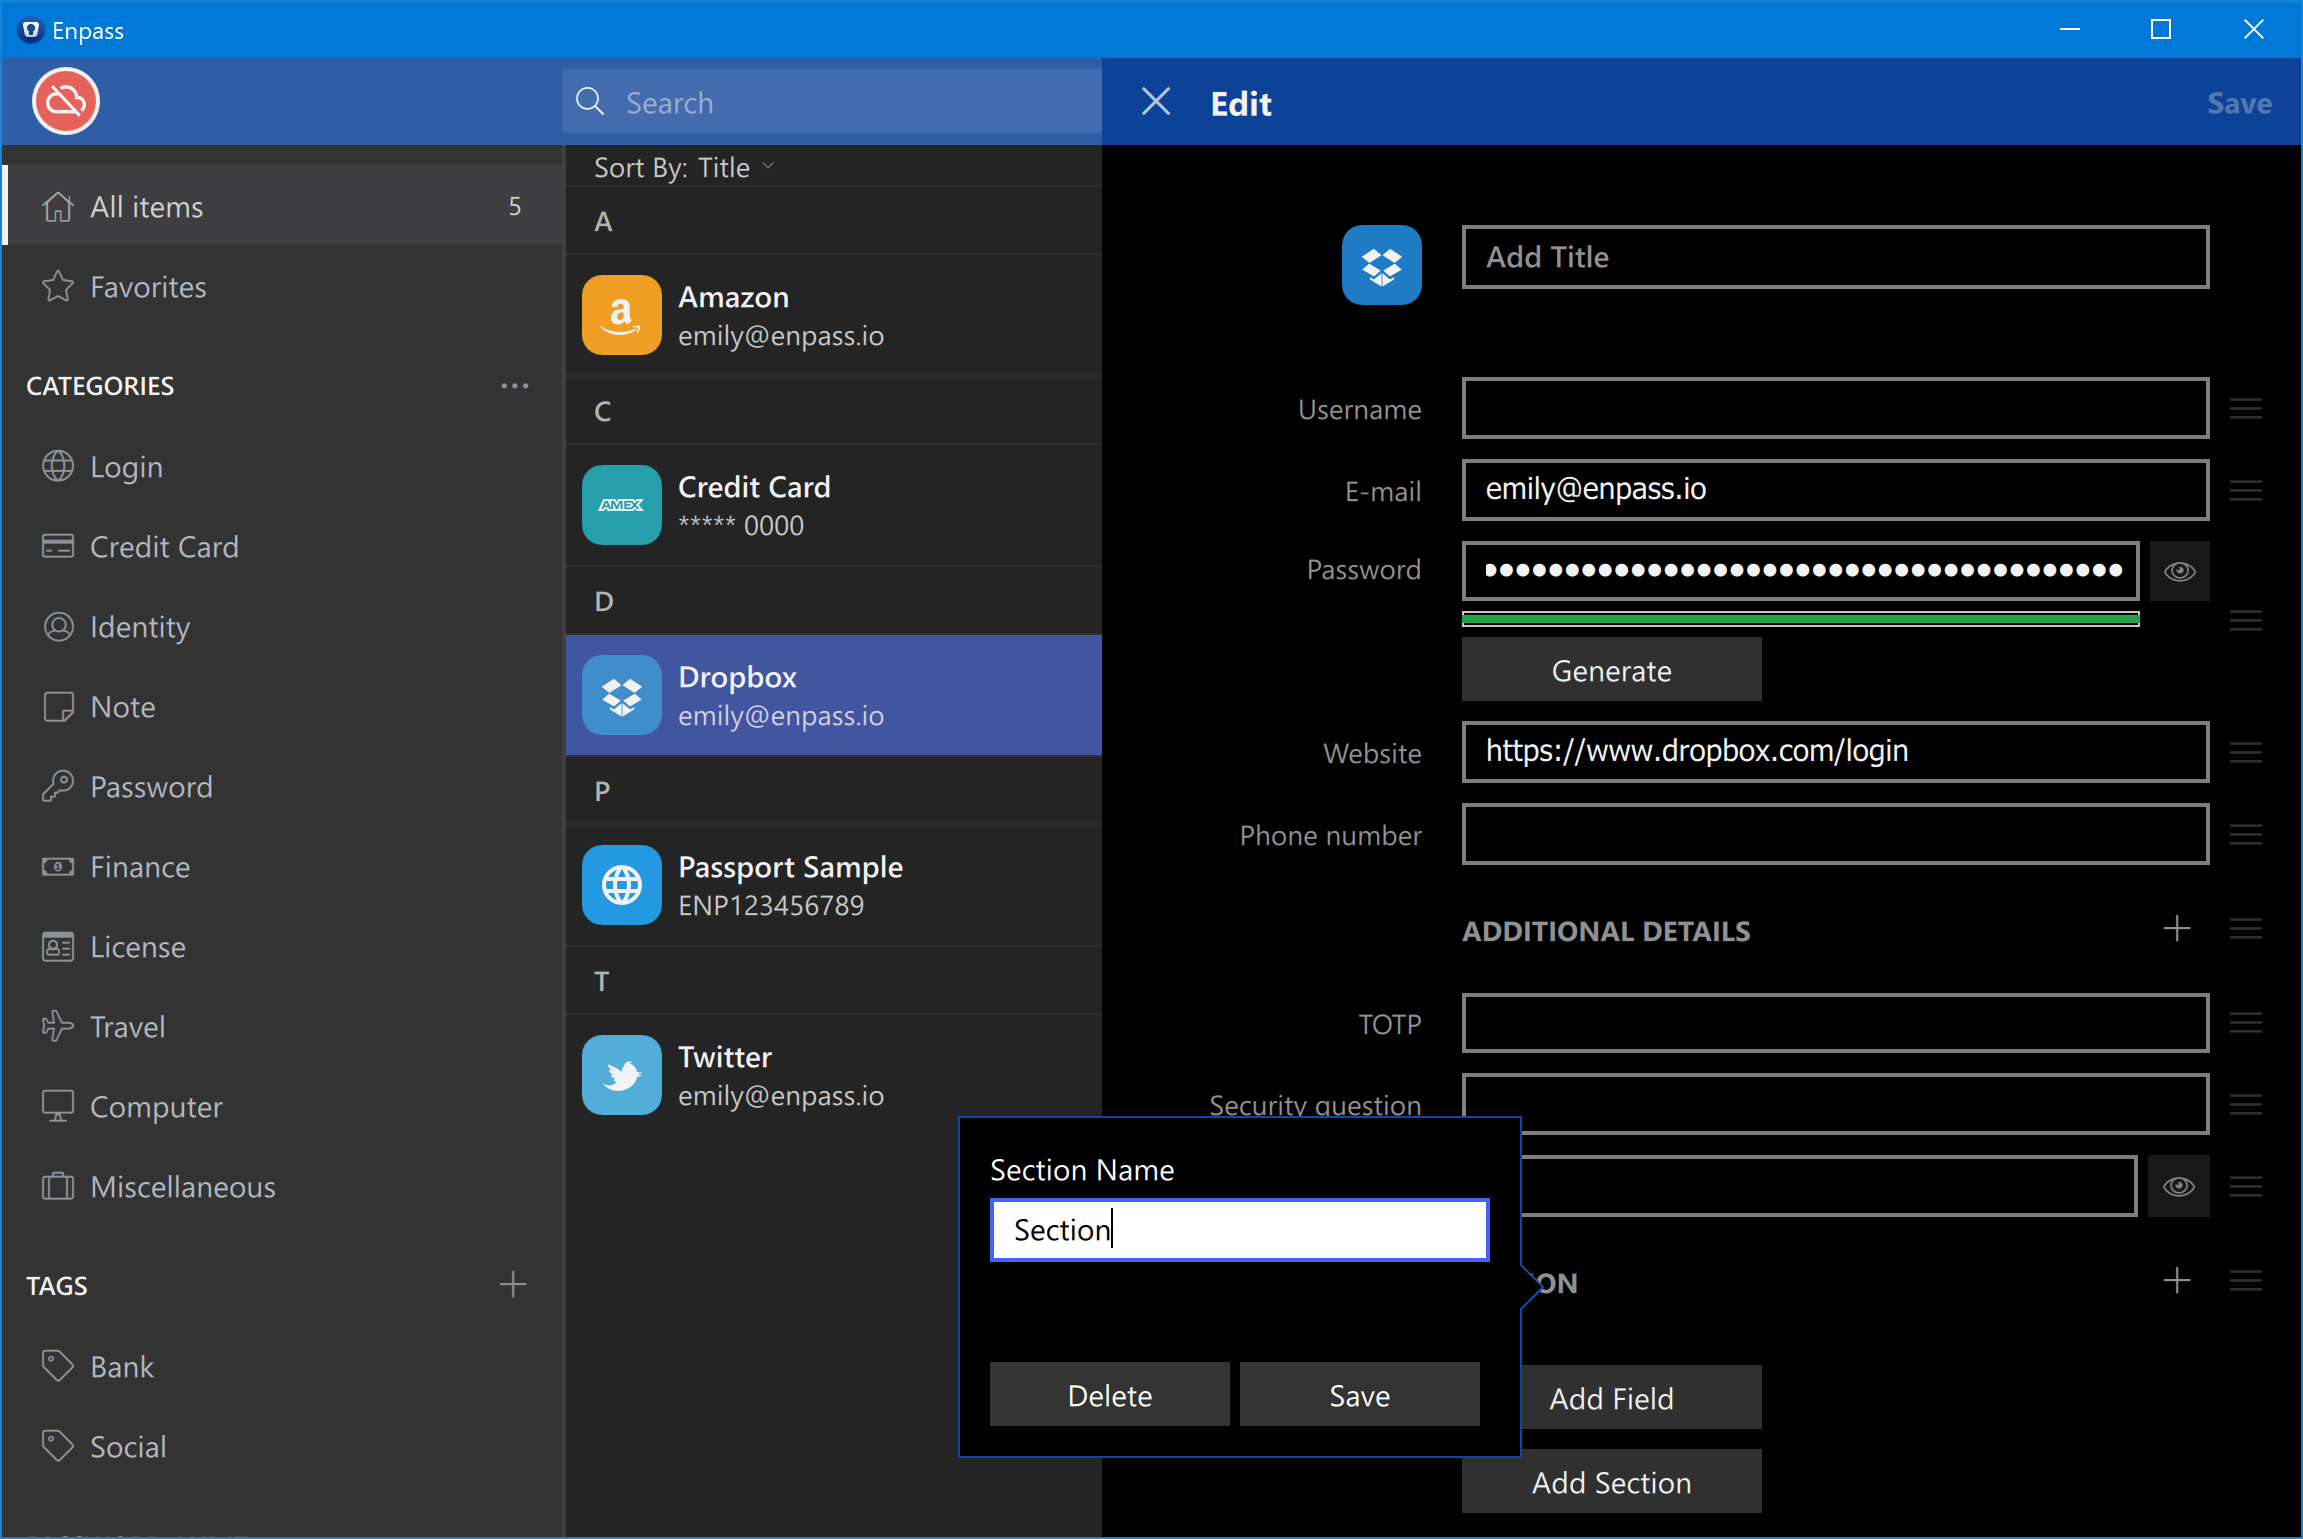Select the Miscellaneous category
The image size is (2303, 1539).
coord(283,1187)
